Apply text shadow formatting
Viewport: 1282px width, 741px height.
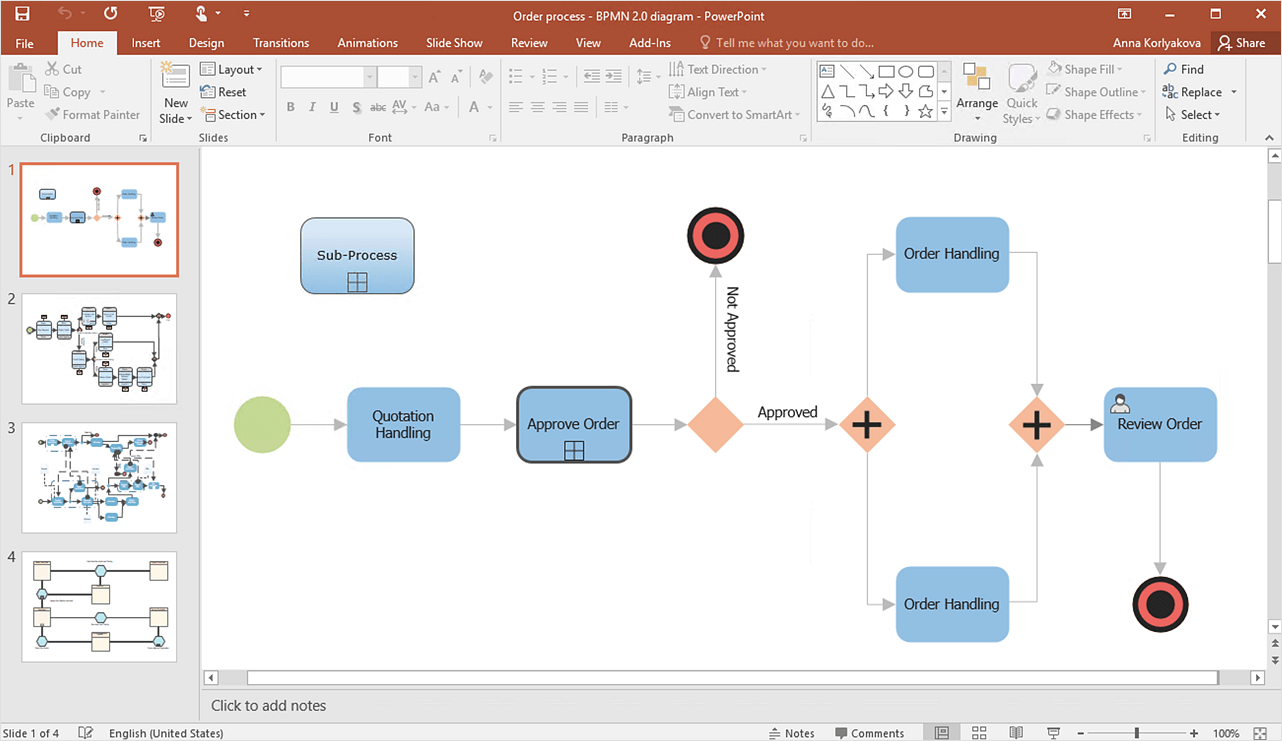tap(356, 107)
